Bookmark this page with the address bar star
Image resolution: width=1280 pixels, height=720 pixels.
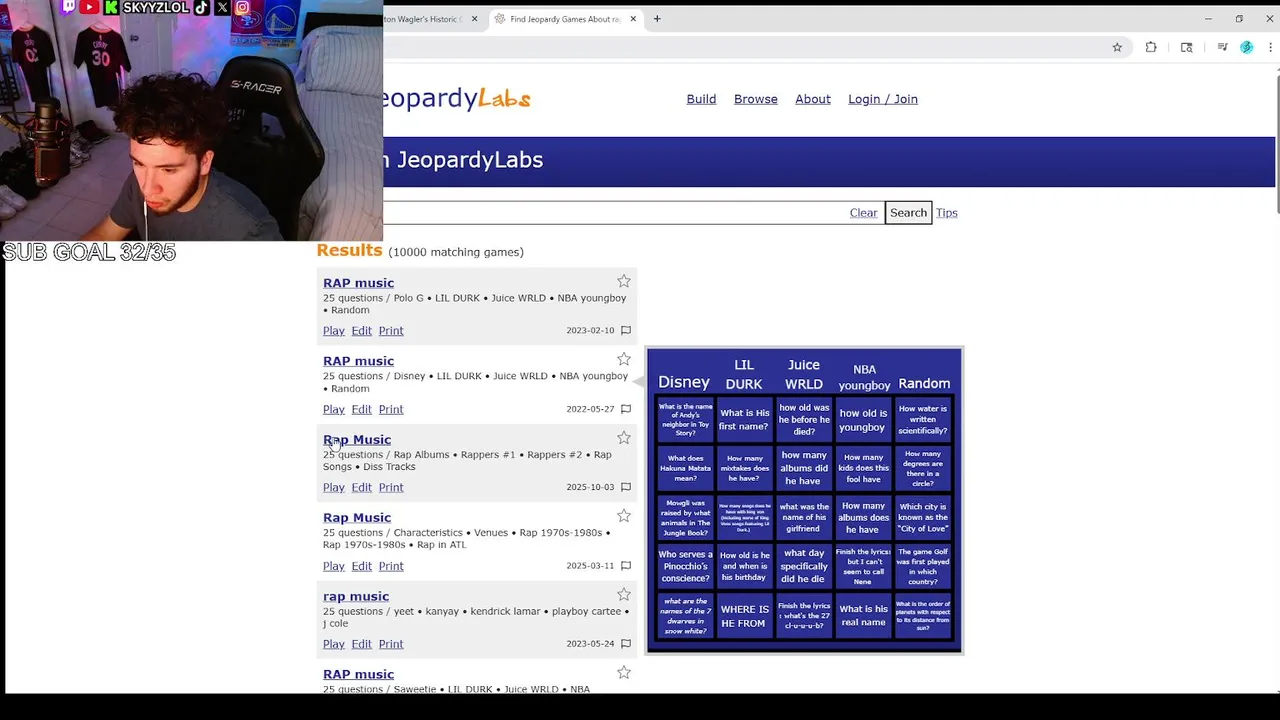point(1117,47)
